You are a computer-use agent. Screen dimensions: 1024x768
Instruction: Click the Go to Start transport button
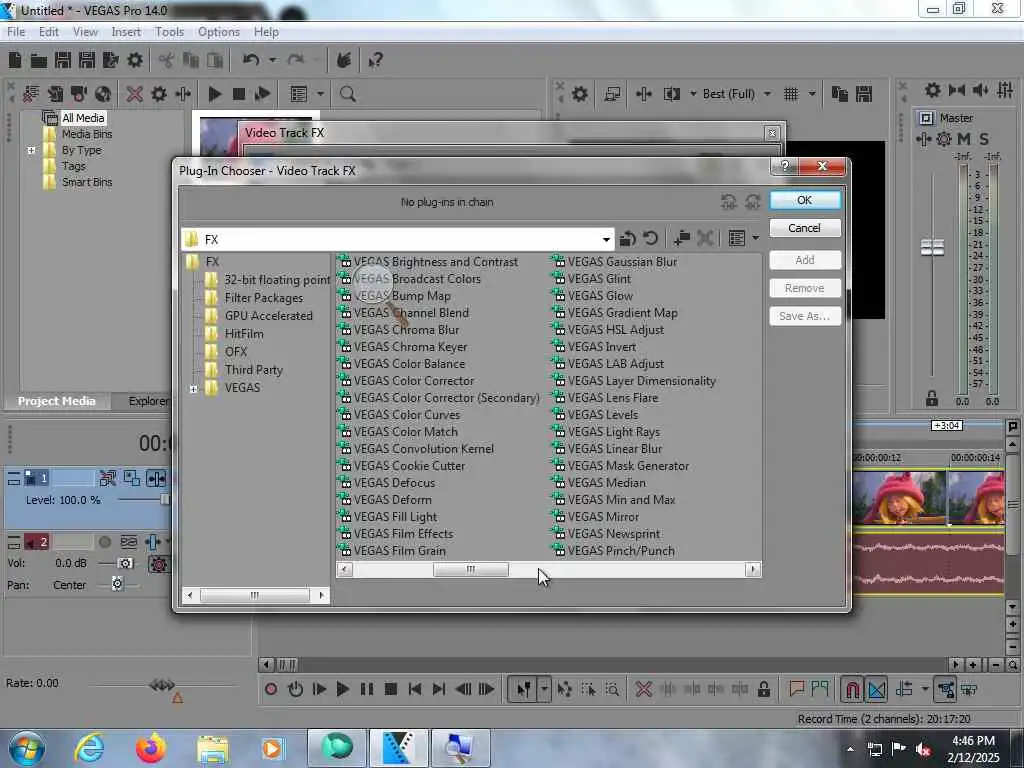click(415, 689)
